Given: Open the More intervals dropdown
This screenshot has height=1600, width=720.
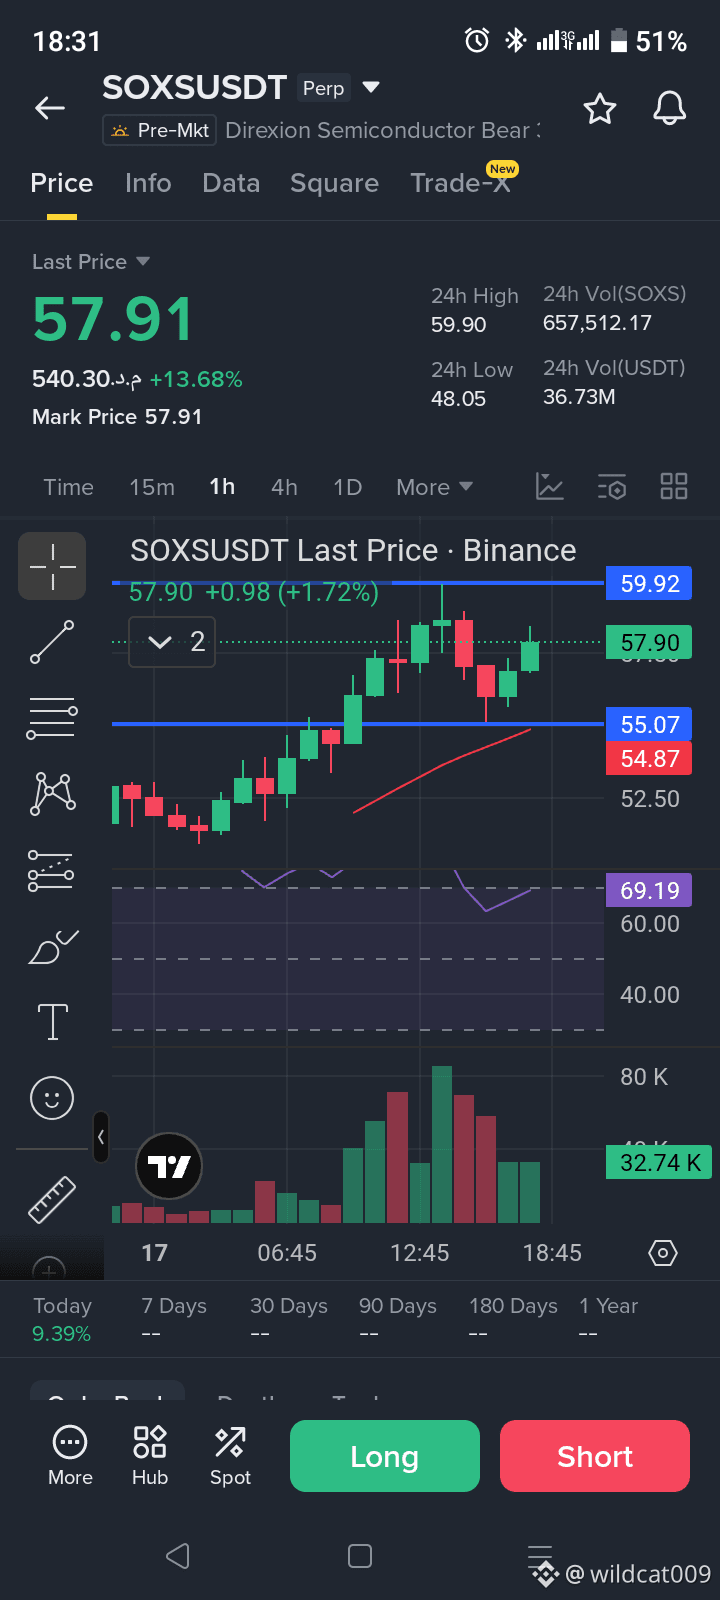Looking at the screenshot, I should (434, 487).
